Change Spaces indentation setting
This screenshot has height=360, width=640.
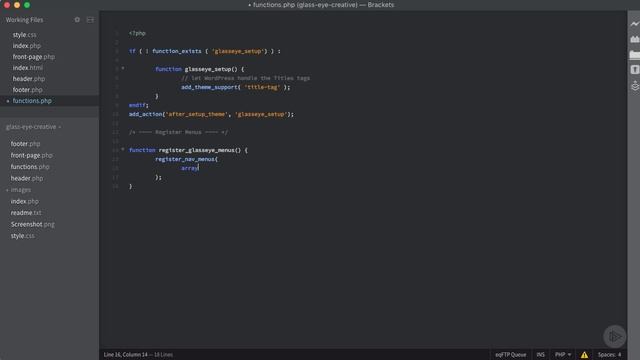609,355
